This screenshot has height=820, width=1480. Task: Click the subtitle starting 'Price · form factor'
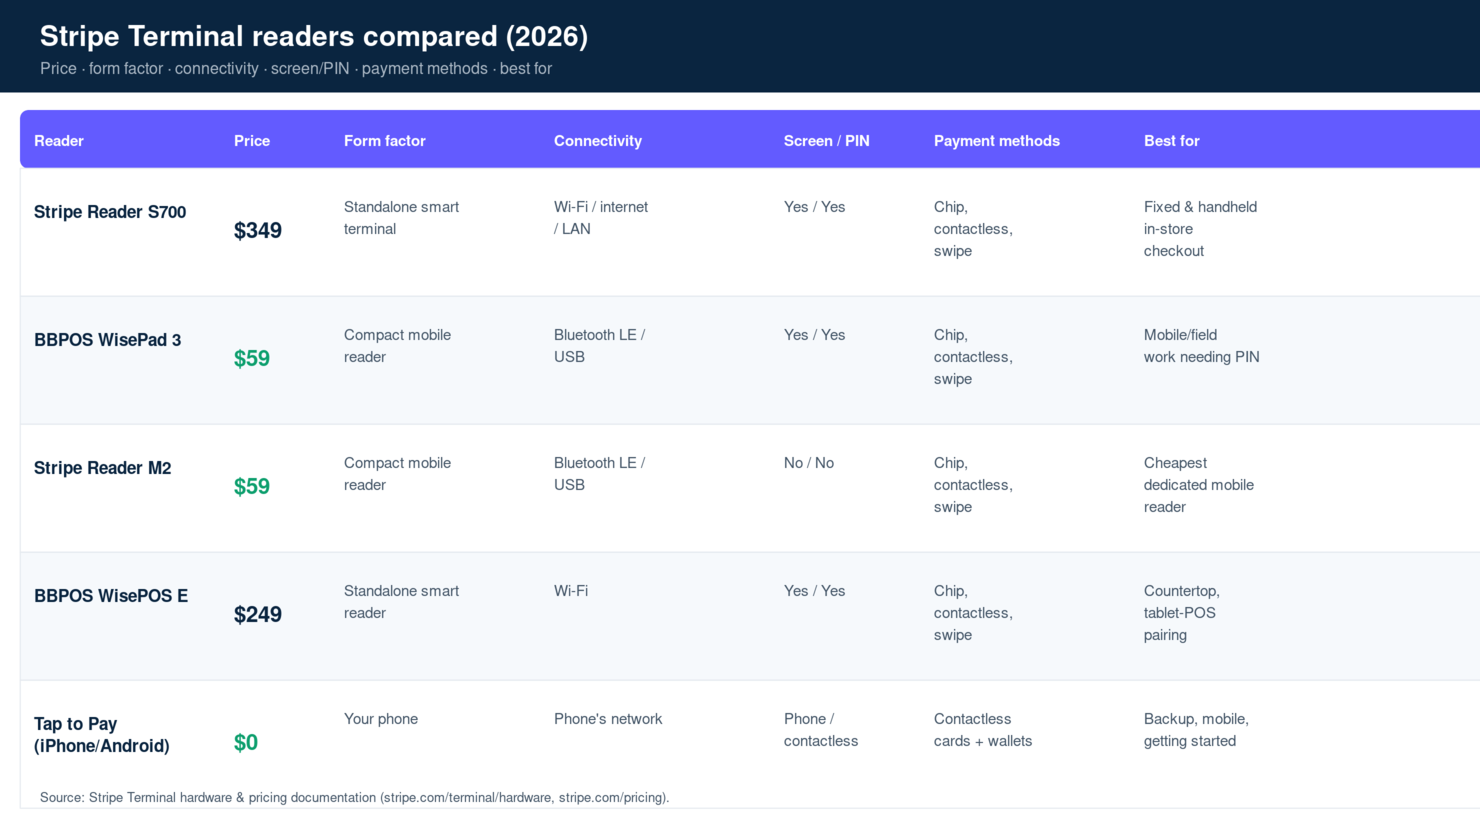click(296, 68)
